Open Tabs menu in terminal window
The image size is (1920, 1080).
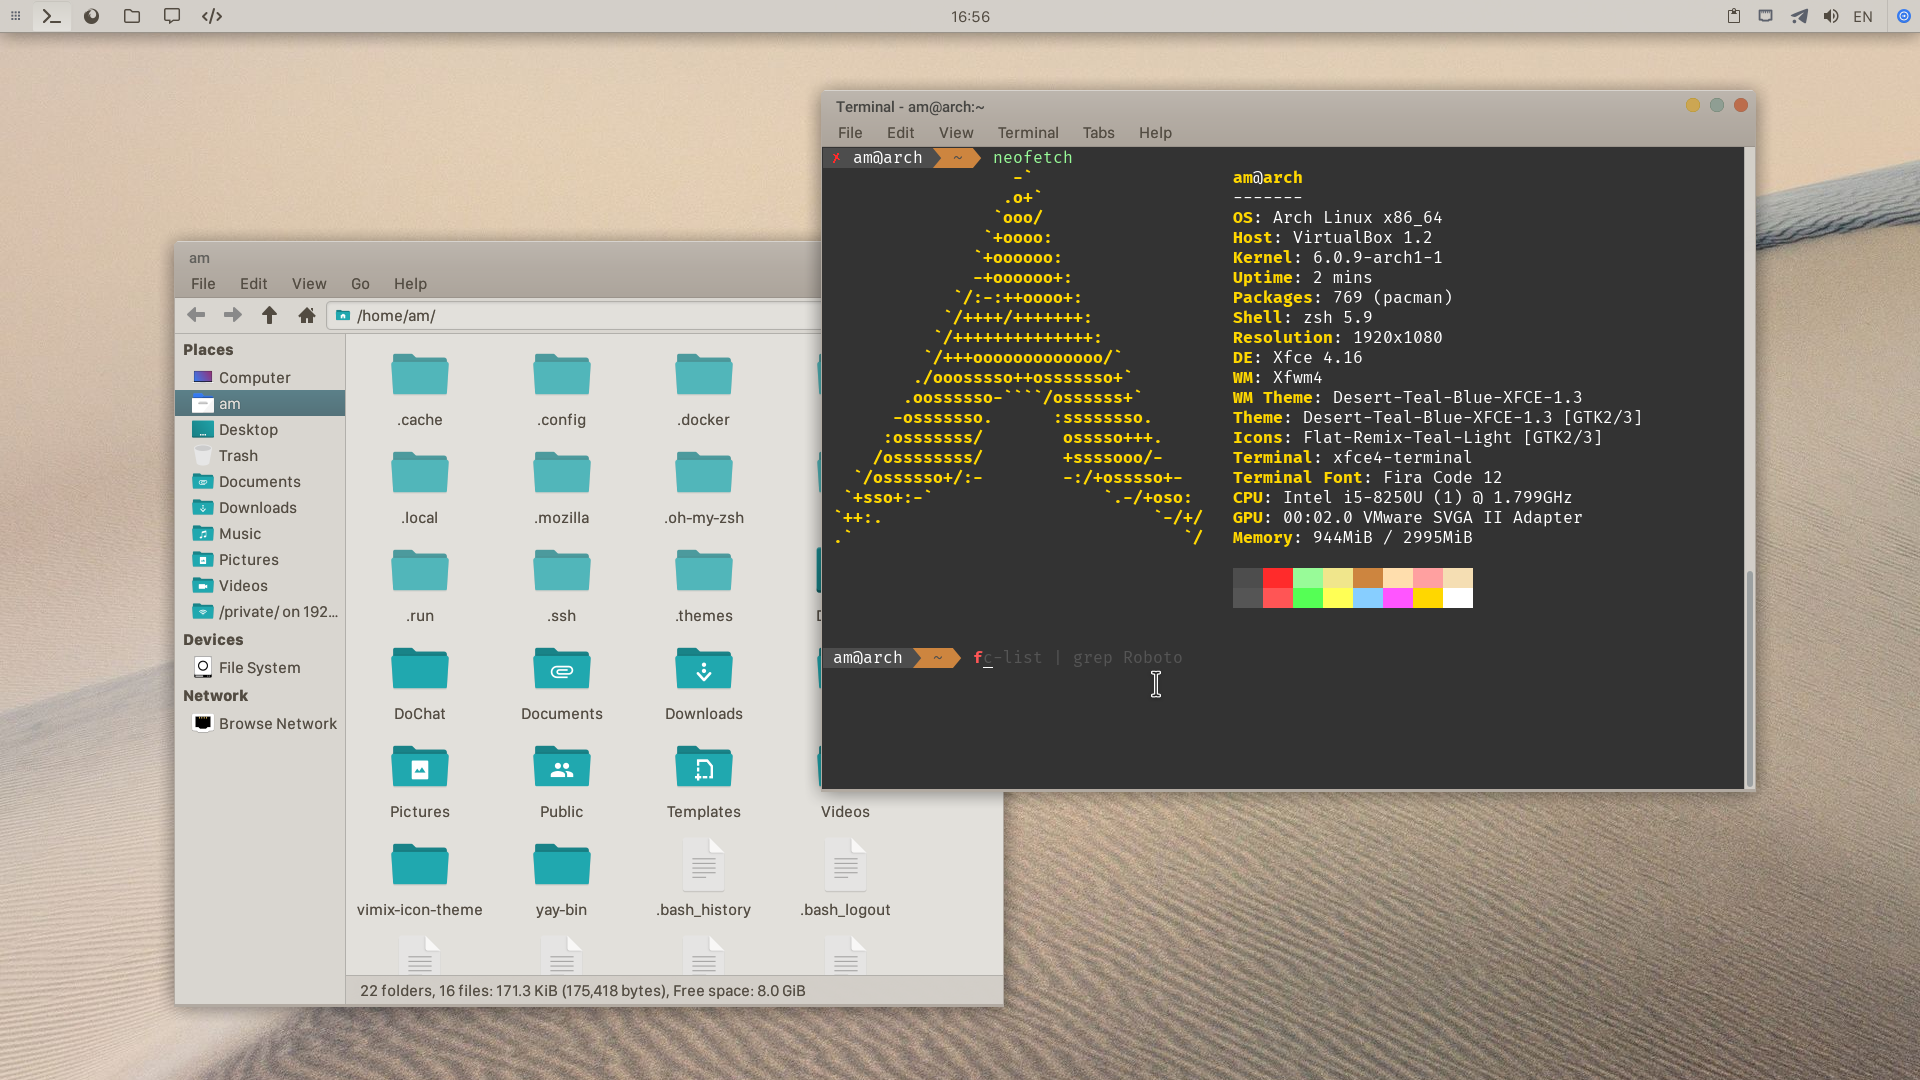click(x=1098, y=132)
